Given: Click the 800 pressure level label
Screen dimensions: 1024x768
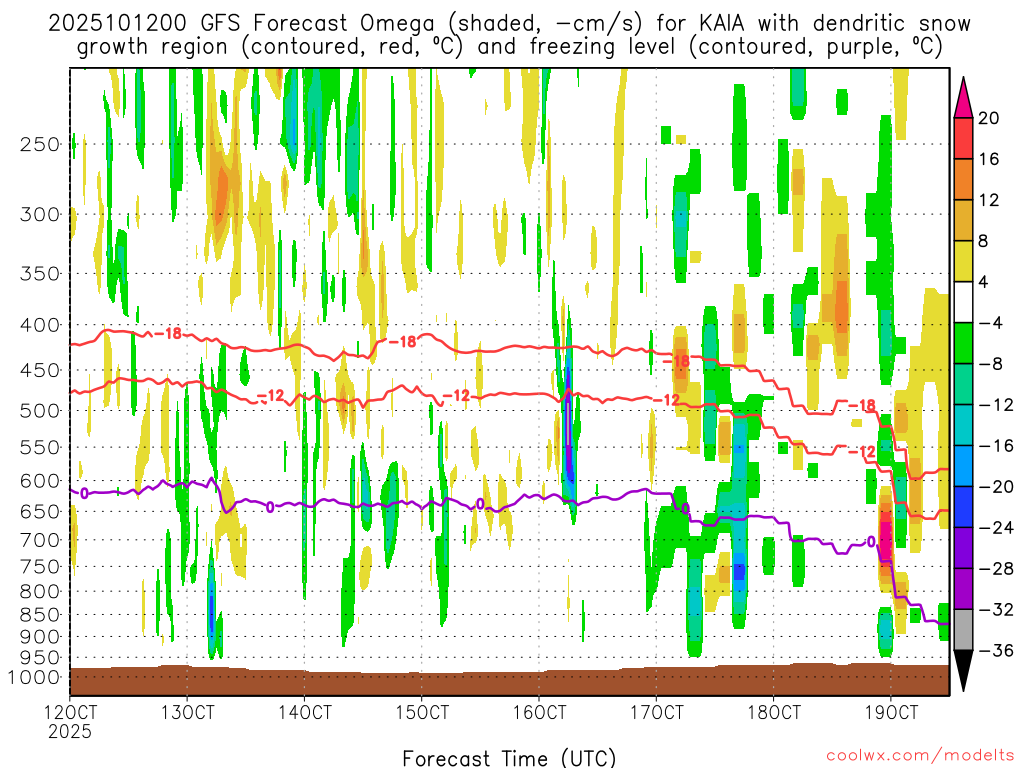Looking at the screenshot, I should [40, 592].
